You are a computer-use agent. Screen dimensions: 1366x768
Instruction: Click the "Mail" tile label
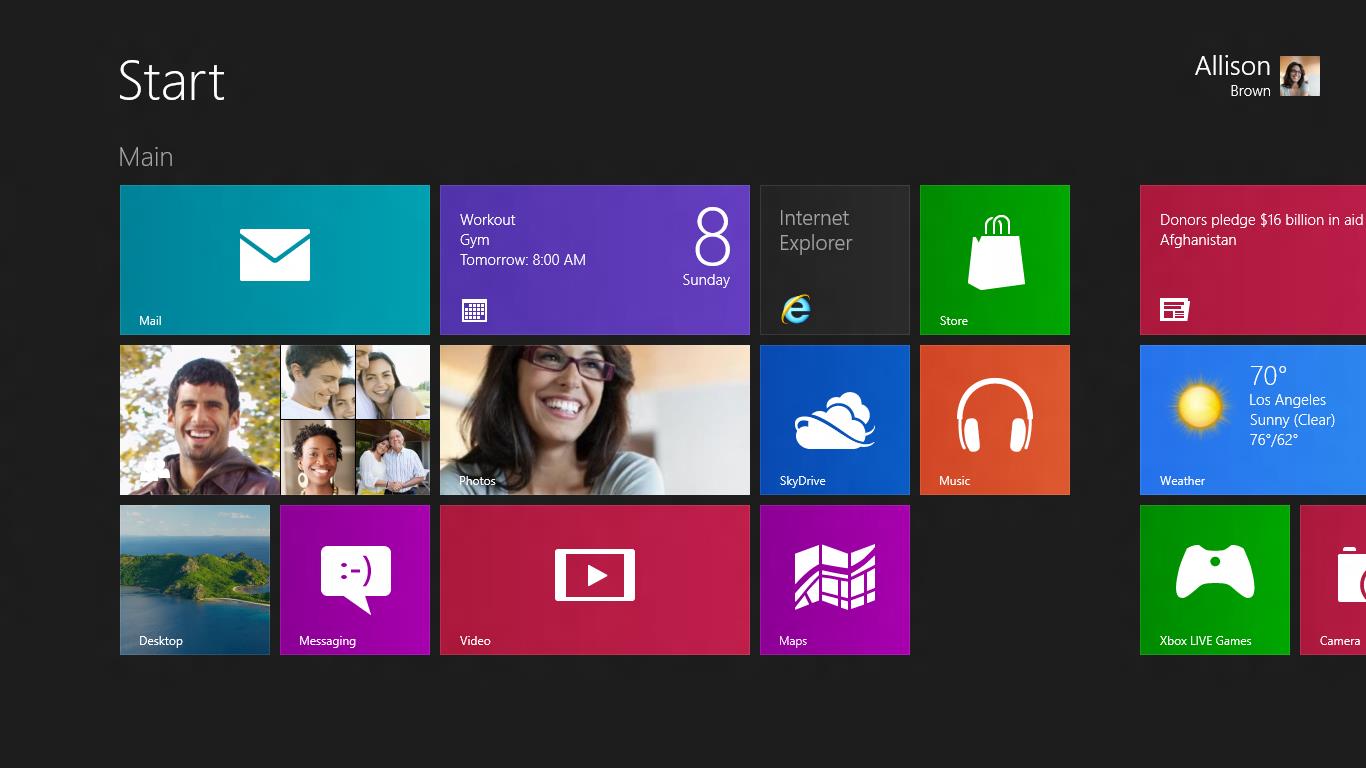(150, 321)
